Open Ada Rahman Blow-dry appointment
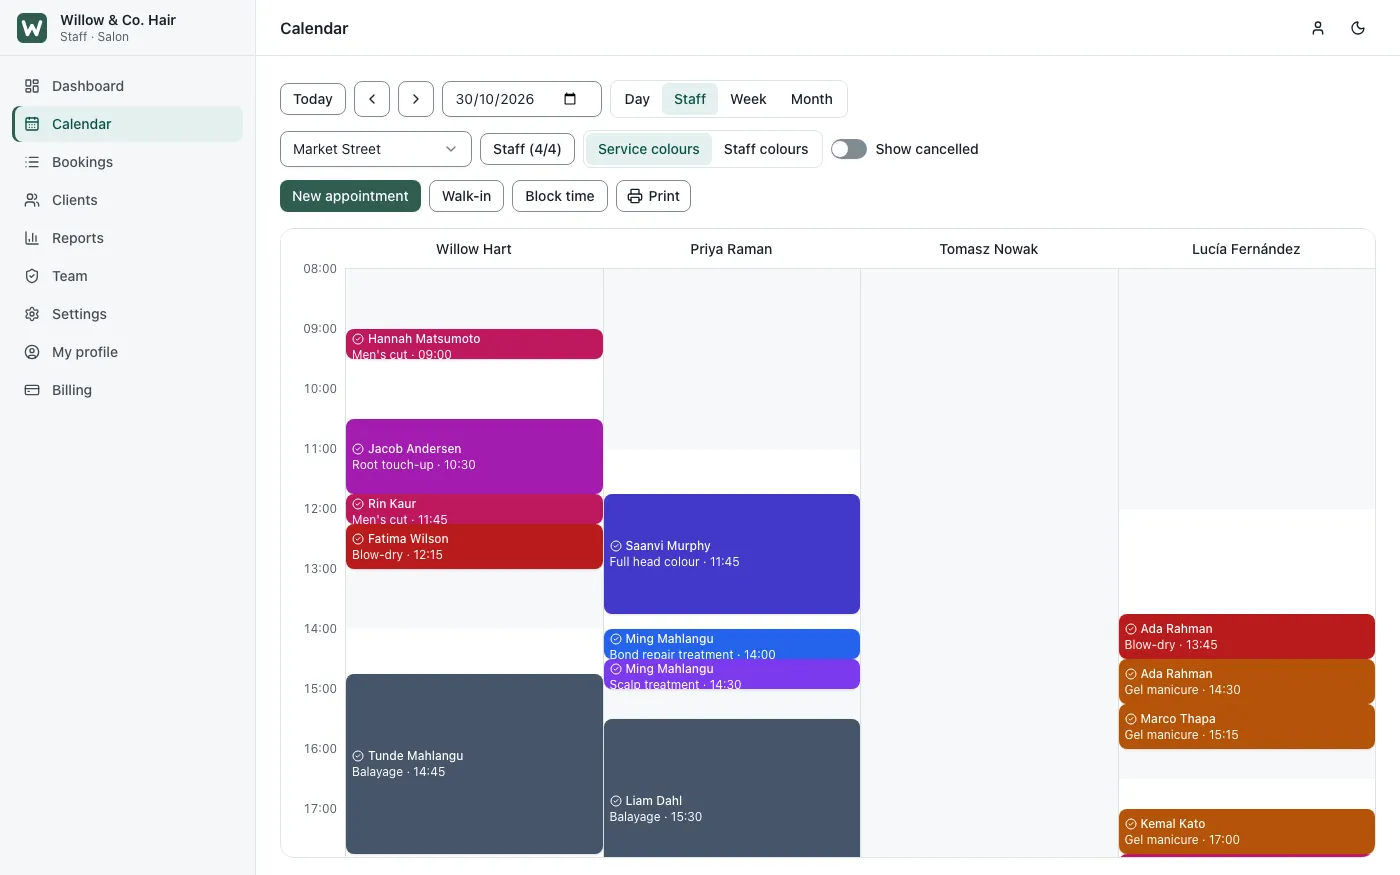 [x=1247, y=636]
